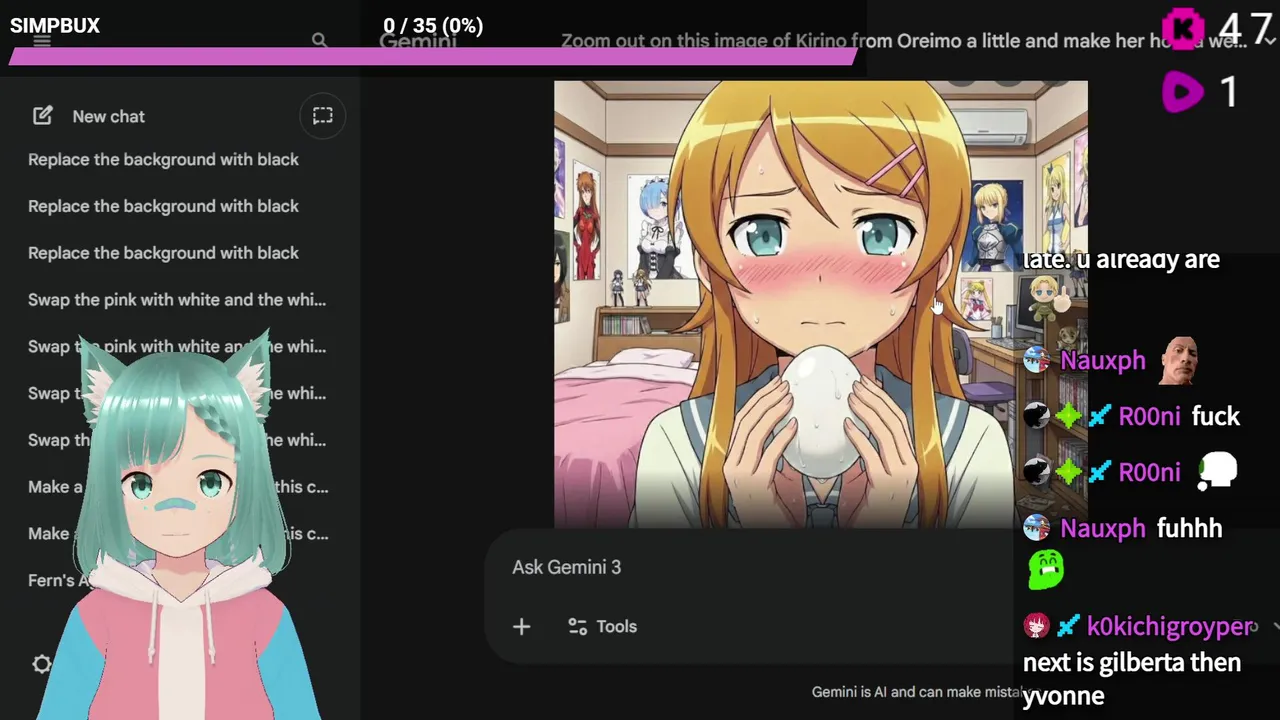Click the green blob emote in chat
Viewport: 1280px width, 720px height.
click(x=1046, y=570)
